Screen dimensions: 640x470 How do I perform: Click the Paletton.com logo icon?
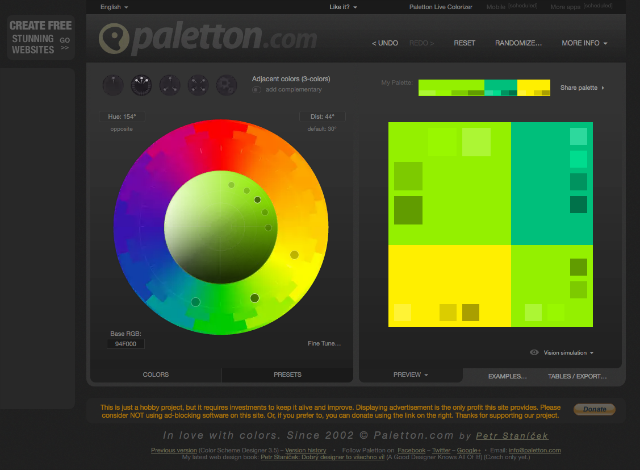[x=114, y=39]
